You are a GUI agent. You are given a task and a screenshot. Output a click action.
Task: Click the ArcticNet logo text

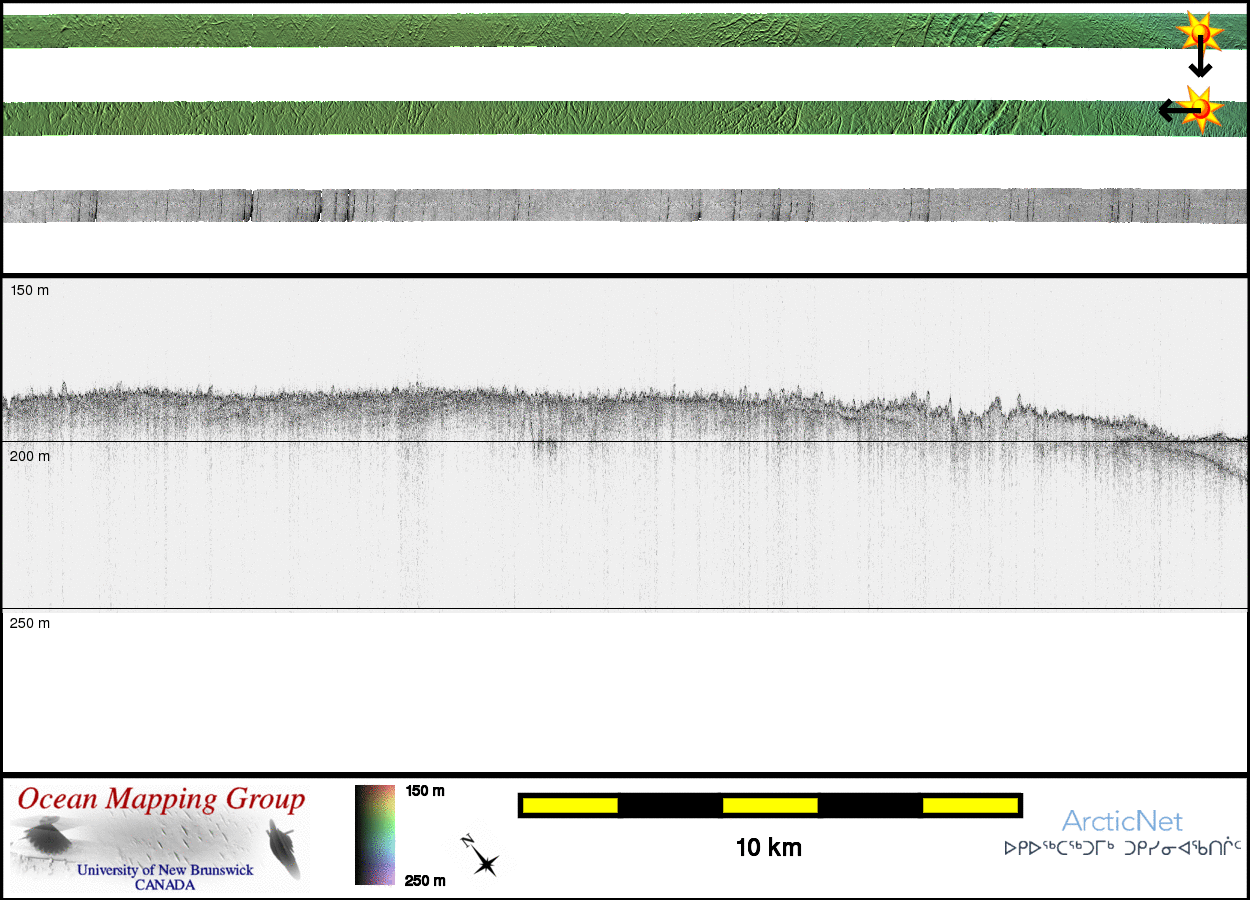1122,822
